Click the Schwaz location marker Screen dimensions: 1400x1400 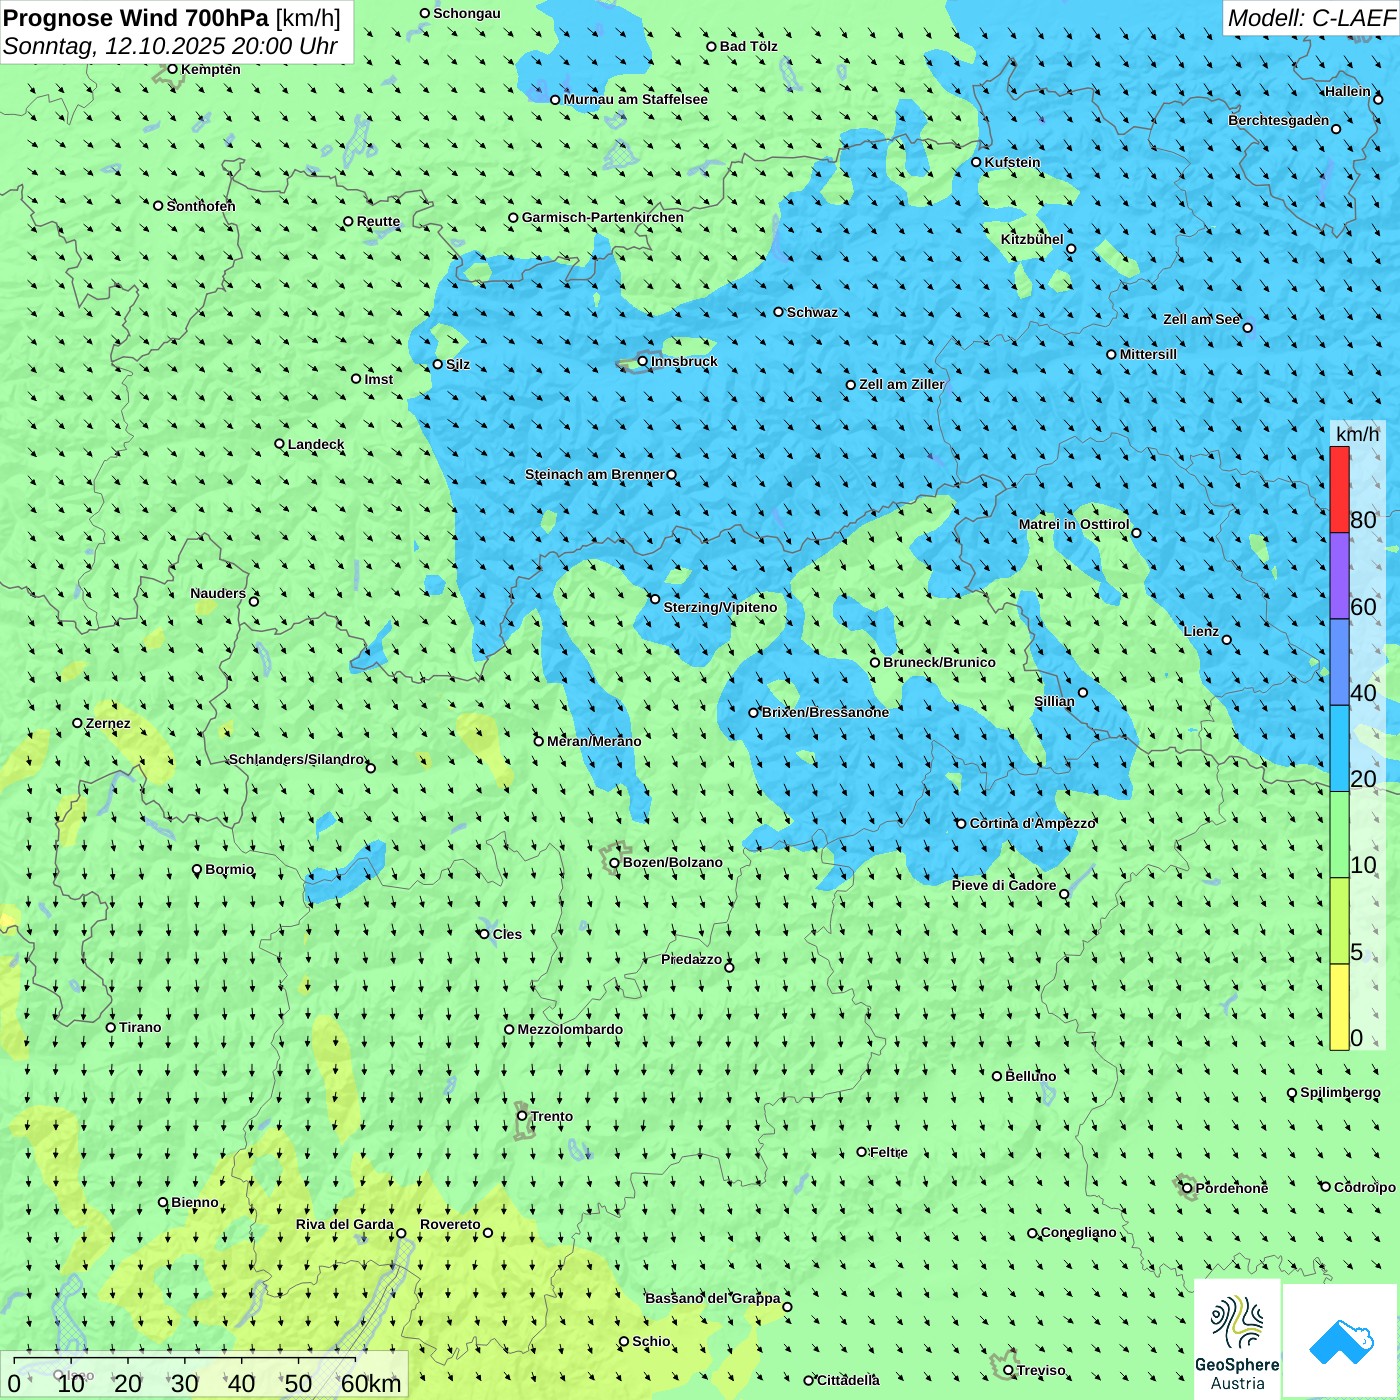tap(778, 312)
